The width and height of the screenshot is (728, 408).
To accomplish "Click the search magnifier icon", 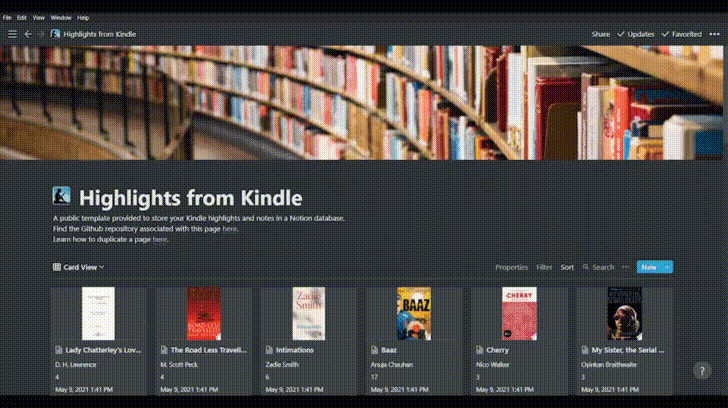I will point(586,267).
